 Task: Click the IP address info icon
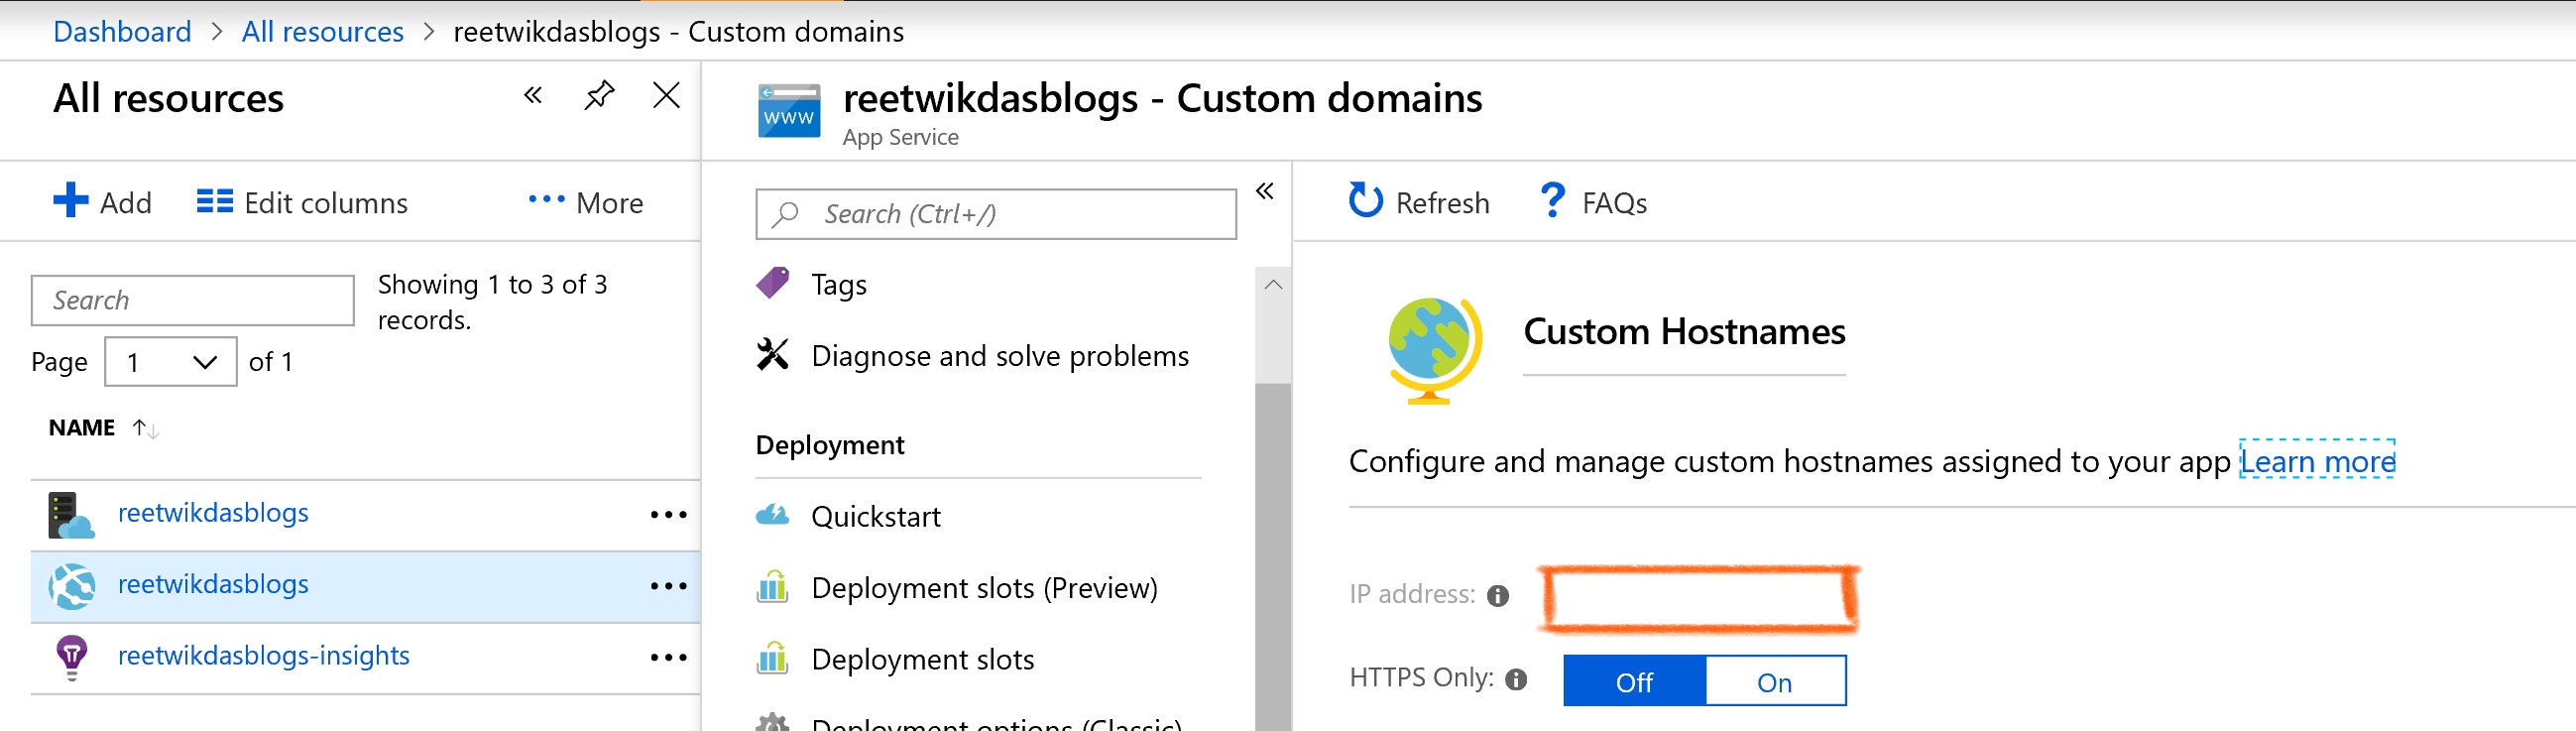click(1498, 596)
